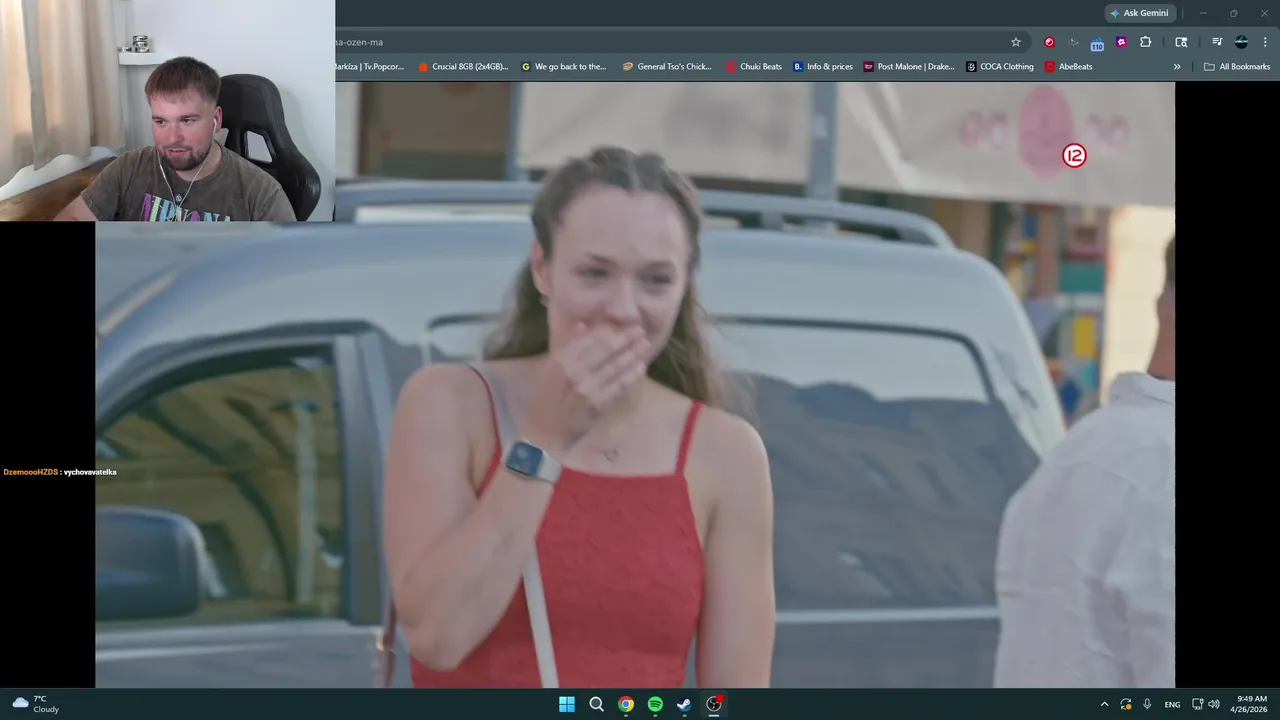The height and width of the screenshot is (720, 1280).
Task: Open the 'We go back to the...' bookmark
Action: 564,66
